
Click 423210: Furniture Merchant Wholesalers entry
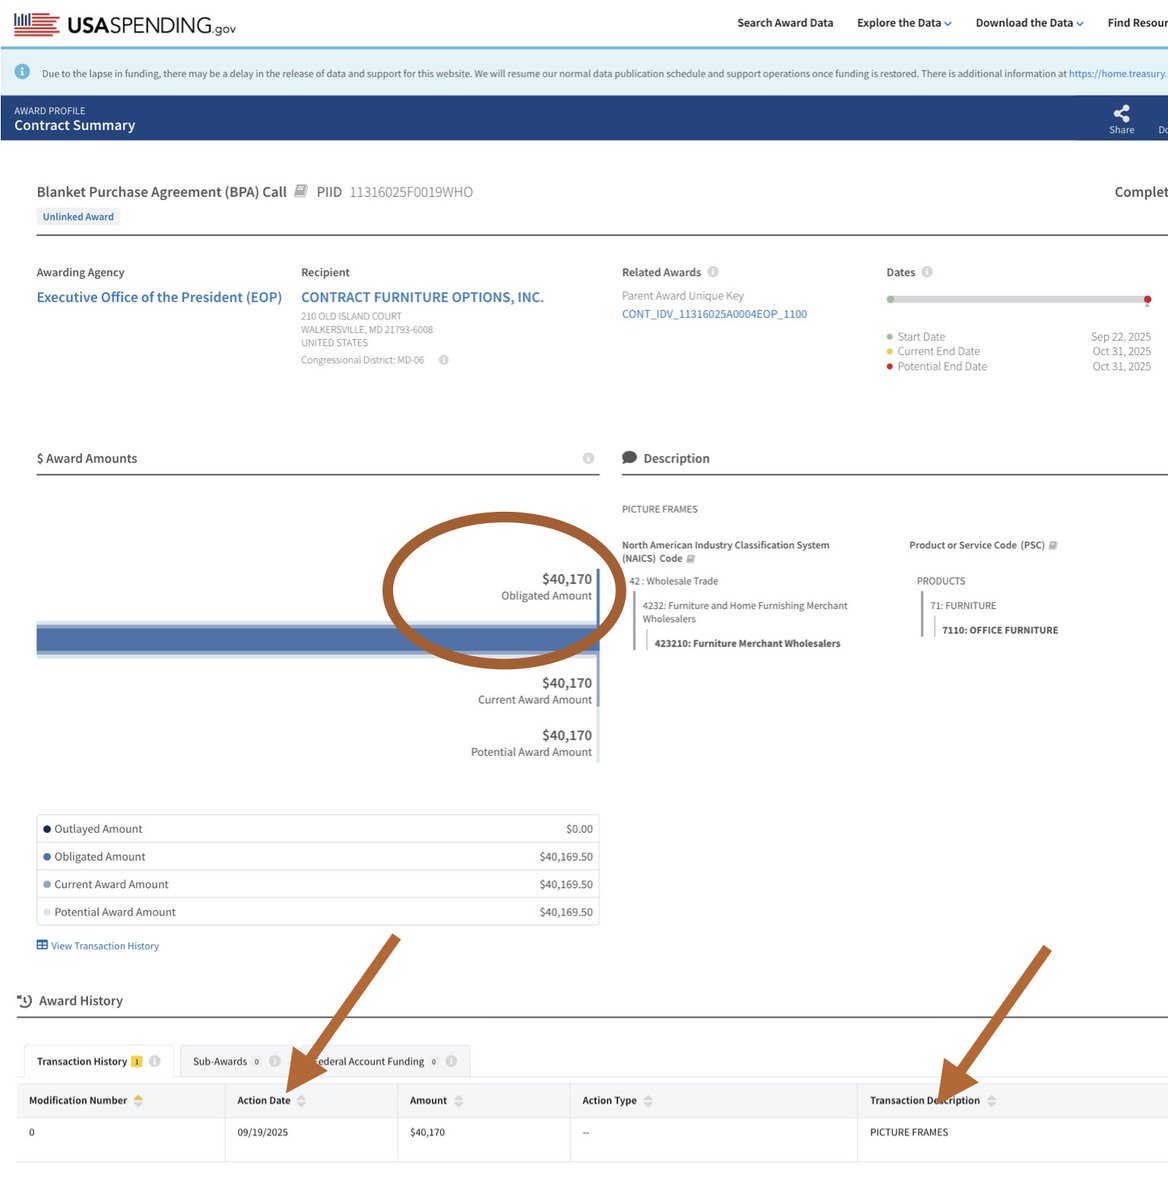[x=747, y=644]
